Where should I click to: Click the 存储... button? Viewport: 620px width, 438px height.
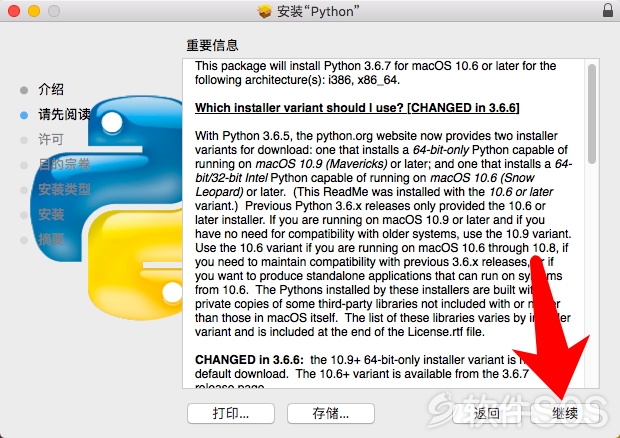click(331, 413)
